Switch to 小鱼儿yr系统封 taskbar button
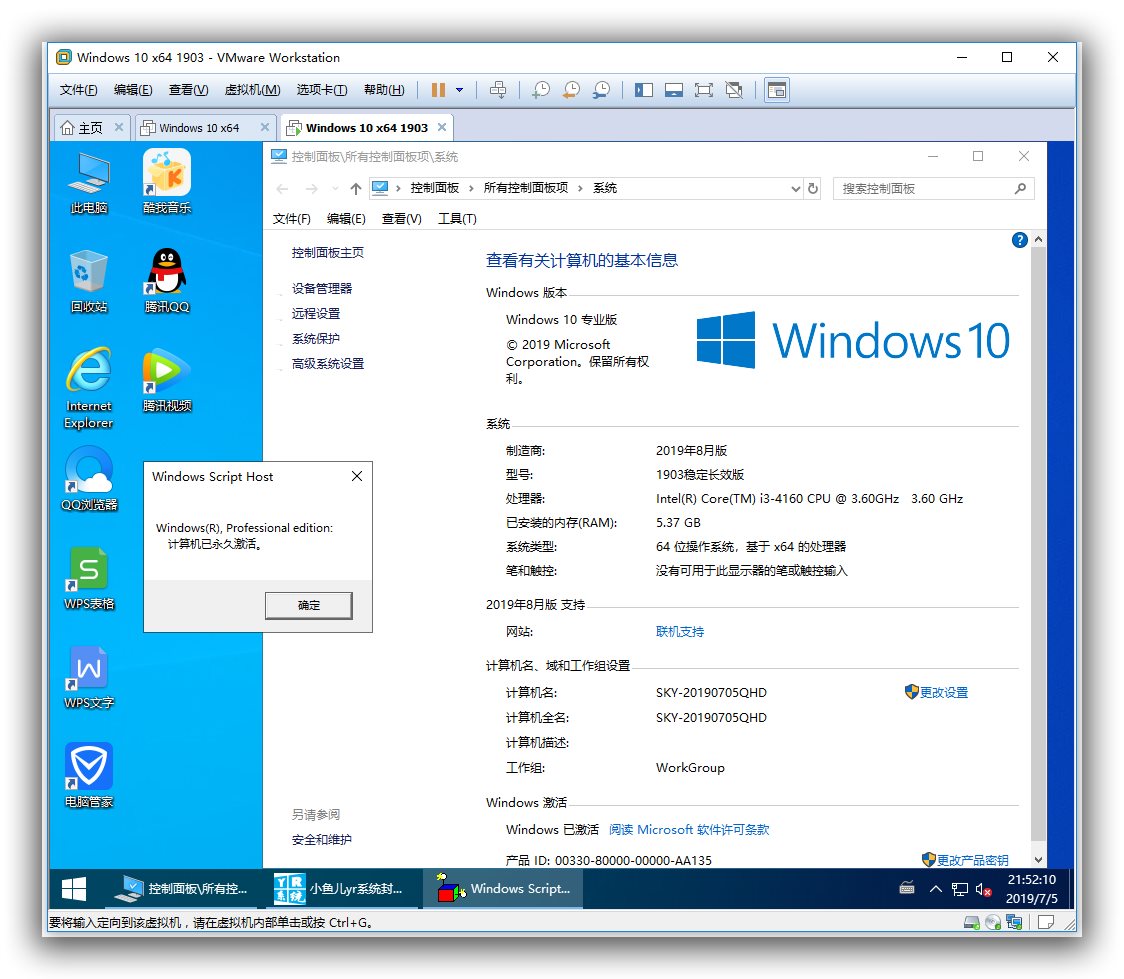The height and width of the screenshot is (979, 1124). (x=342, y=889)
